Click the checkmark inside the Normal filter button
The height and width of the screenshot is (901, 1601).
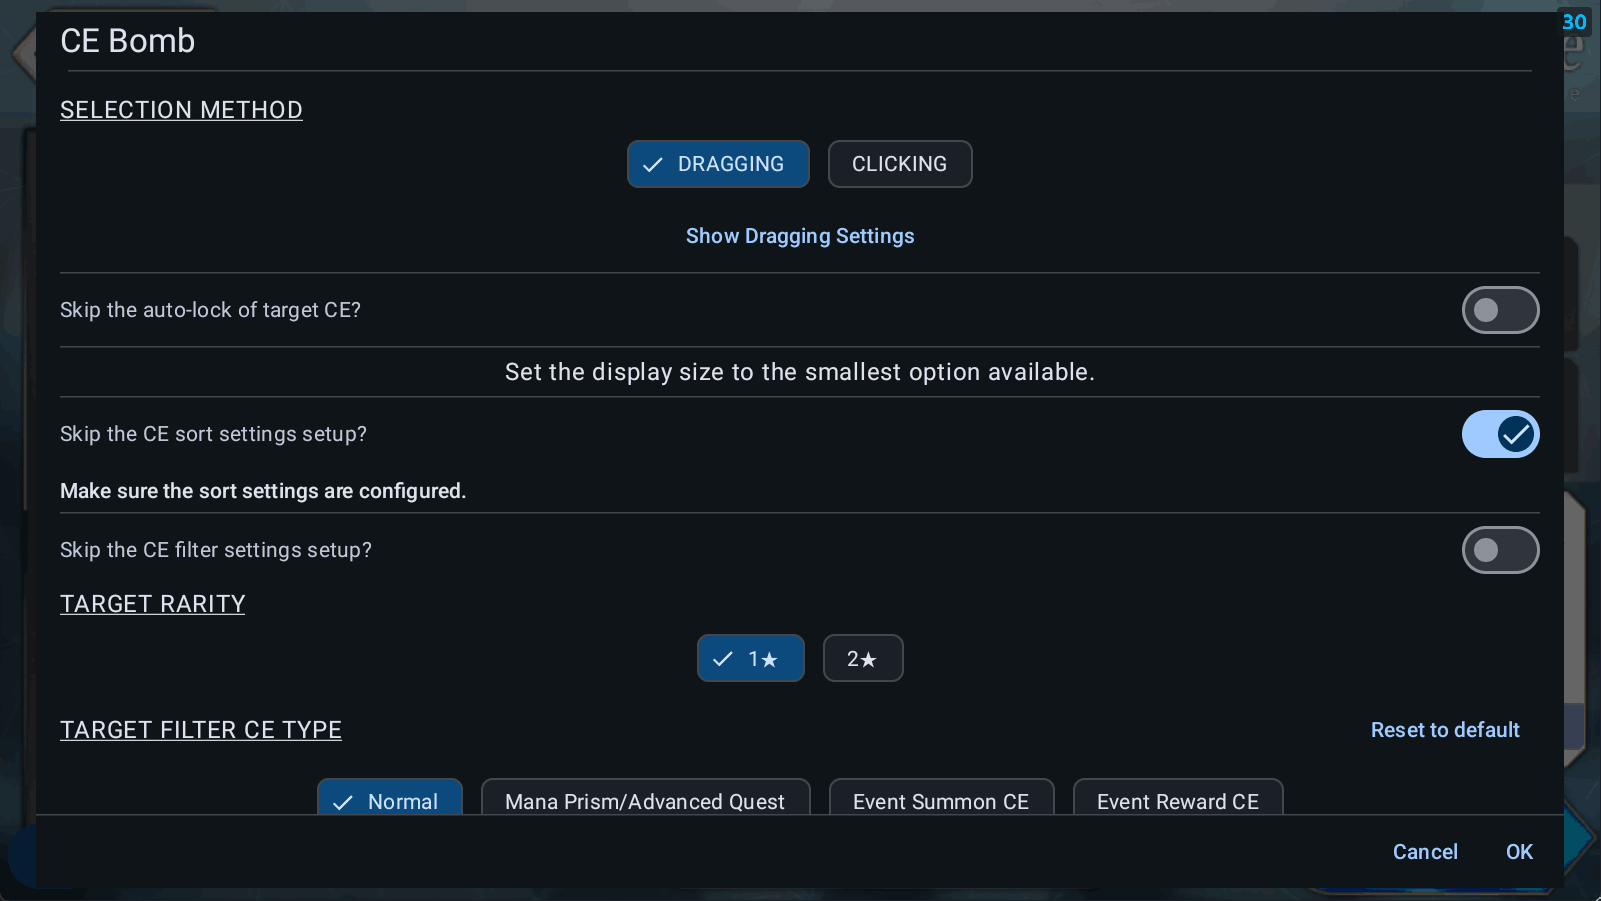[344, 801]
